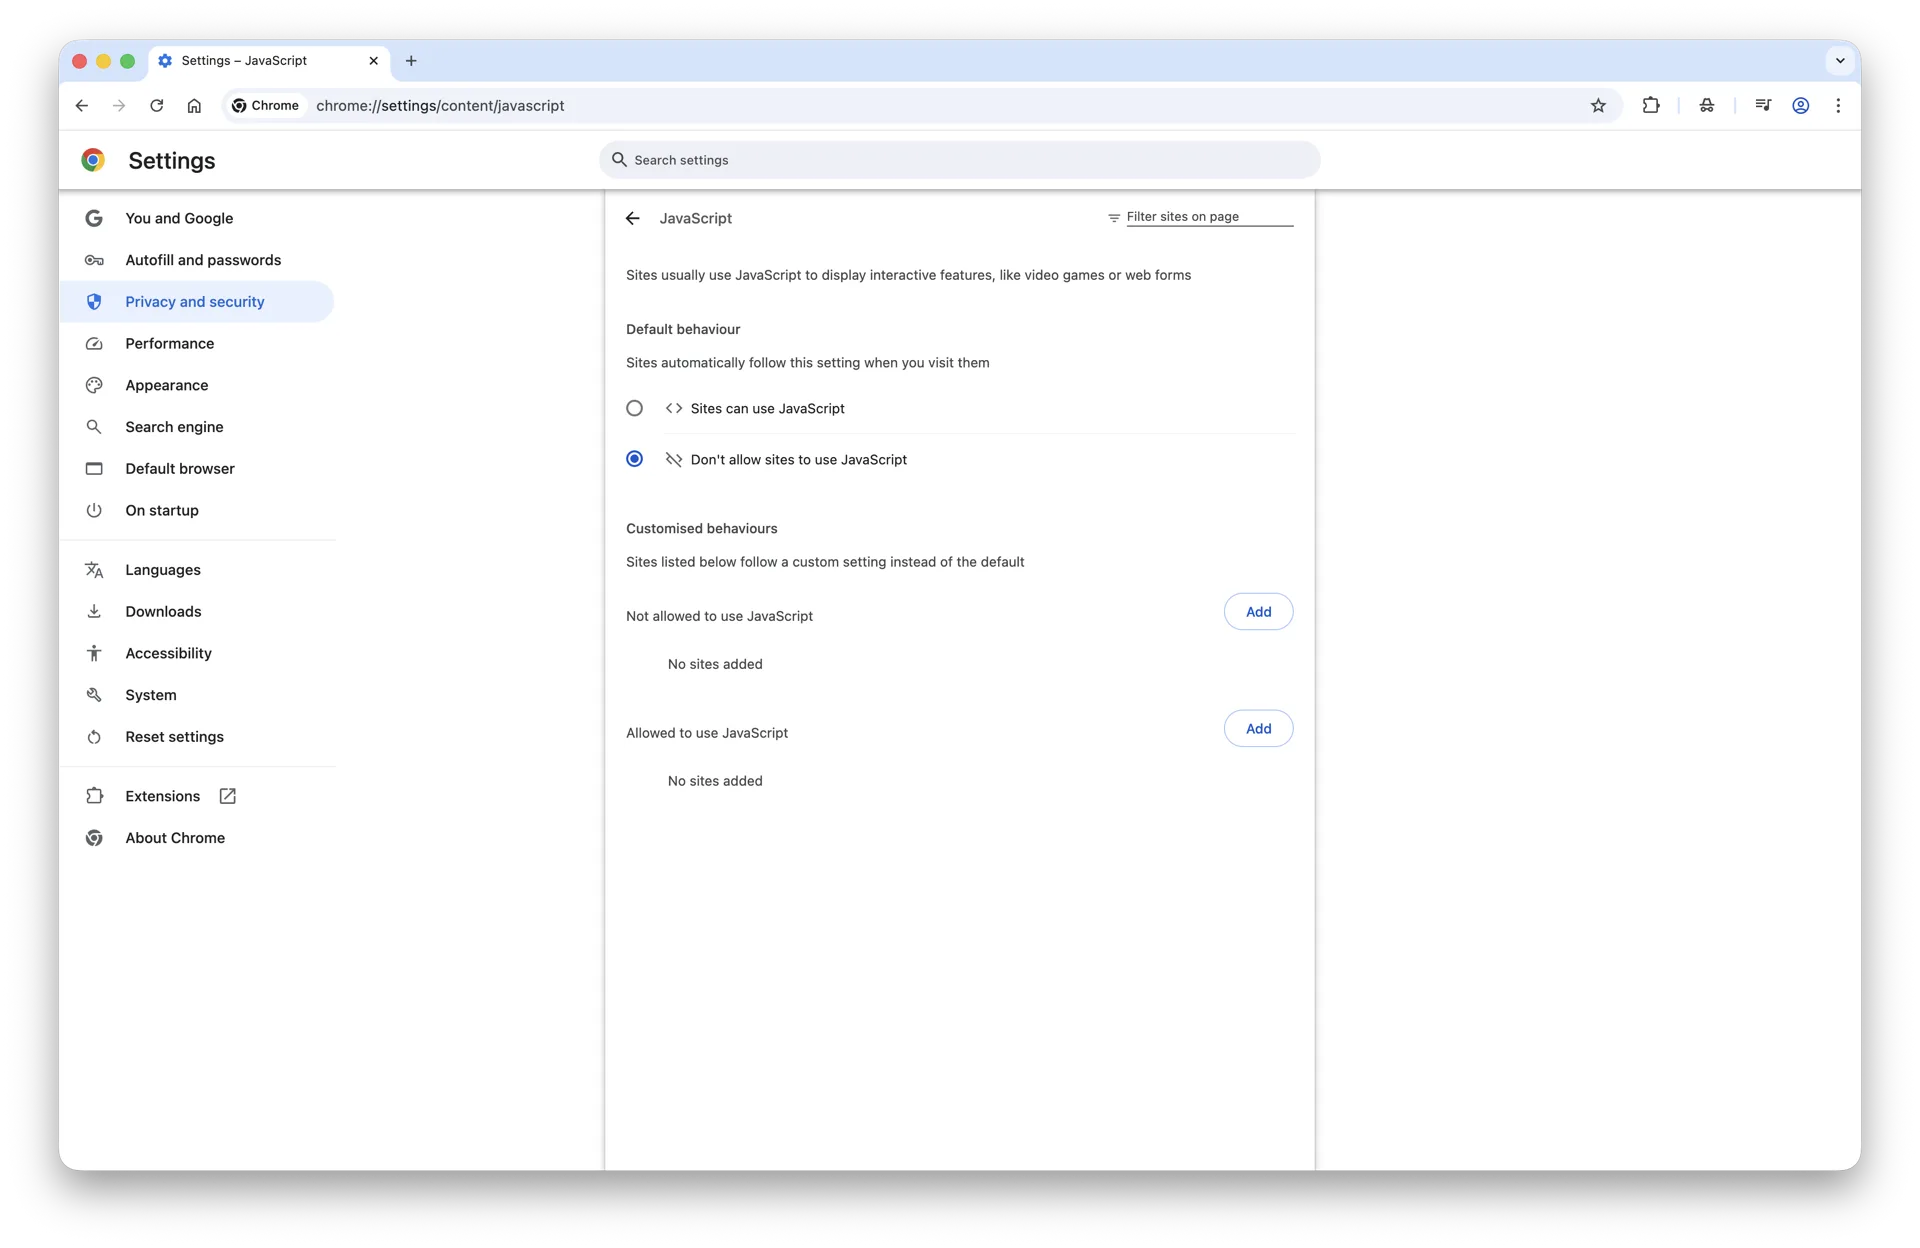Click the external-link icon next to Extensions
Image resolution: width=1920 pixels, height=1248 pixels.
click(228, 796)
